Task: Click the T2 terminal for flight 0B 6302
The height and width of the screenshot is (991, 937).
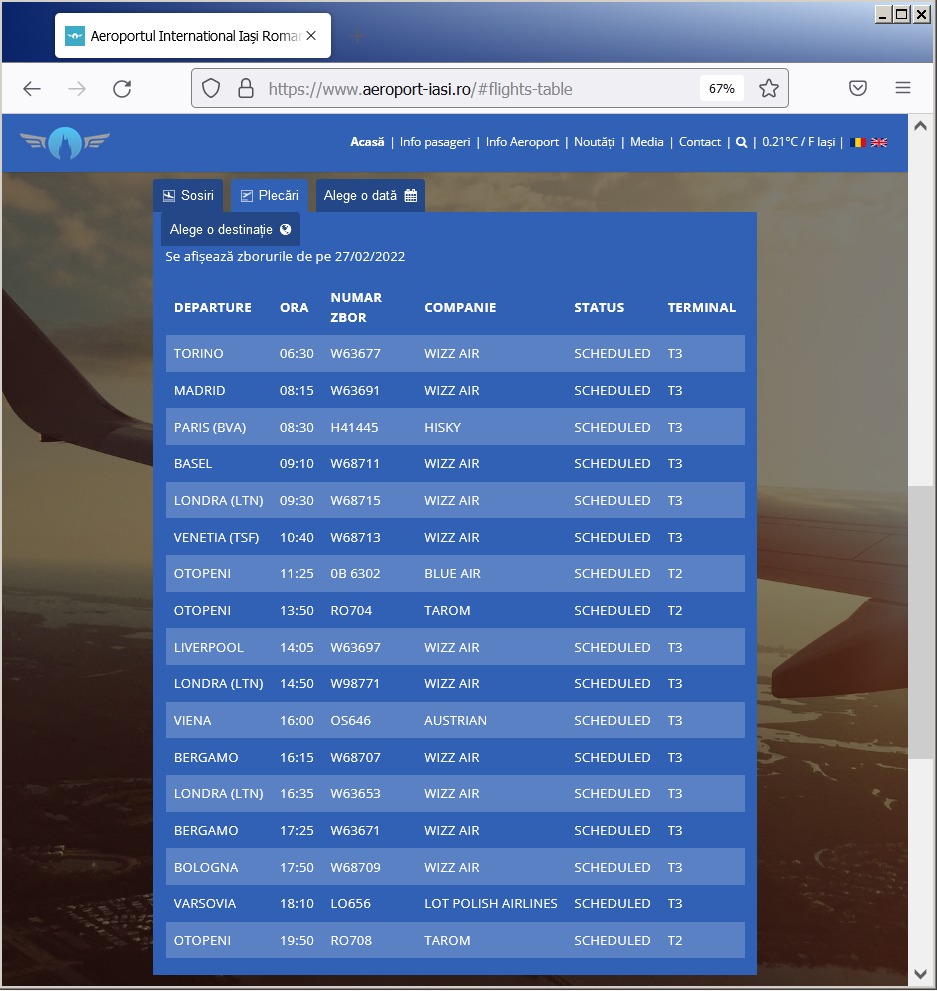Action: point(675,573)
